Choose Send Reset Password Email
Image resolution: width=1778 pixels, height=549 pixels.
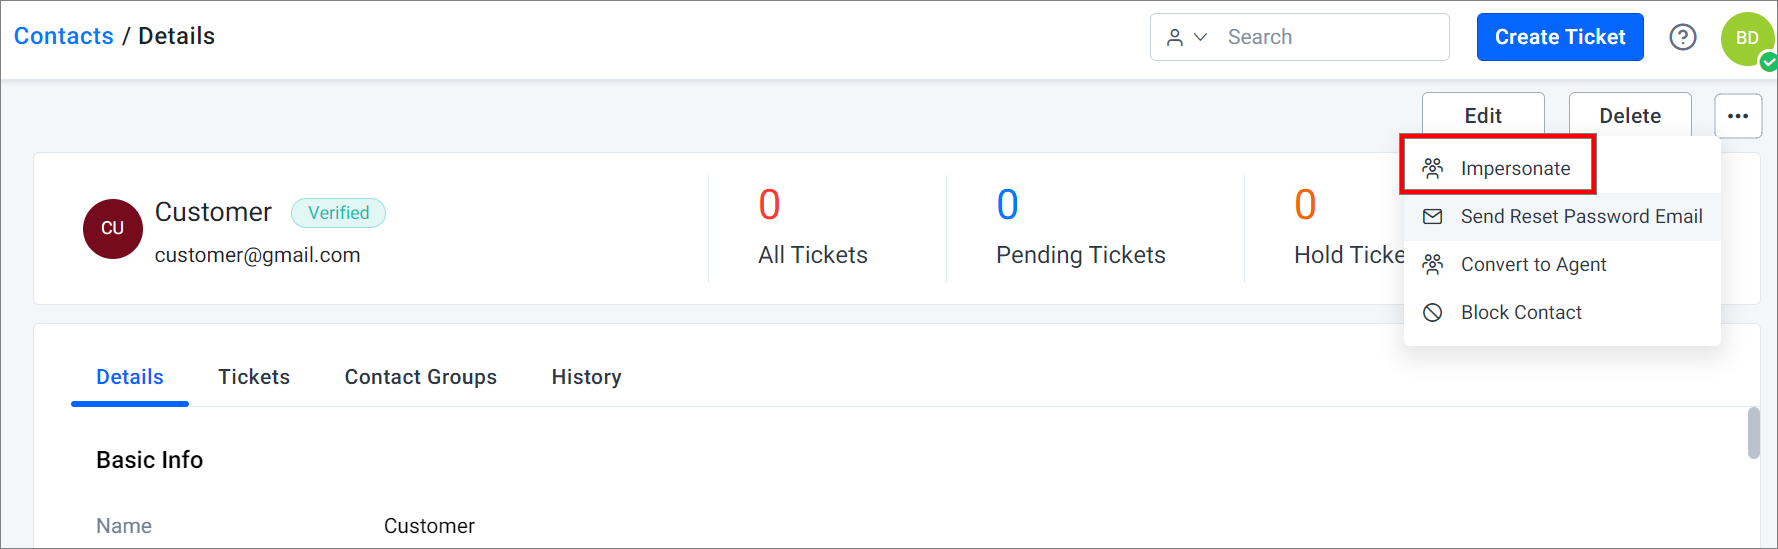point(1562,216)
